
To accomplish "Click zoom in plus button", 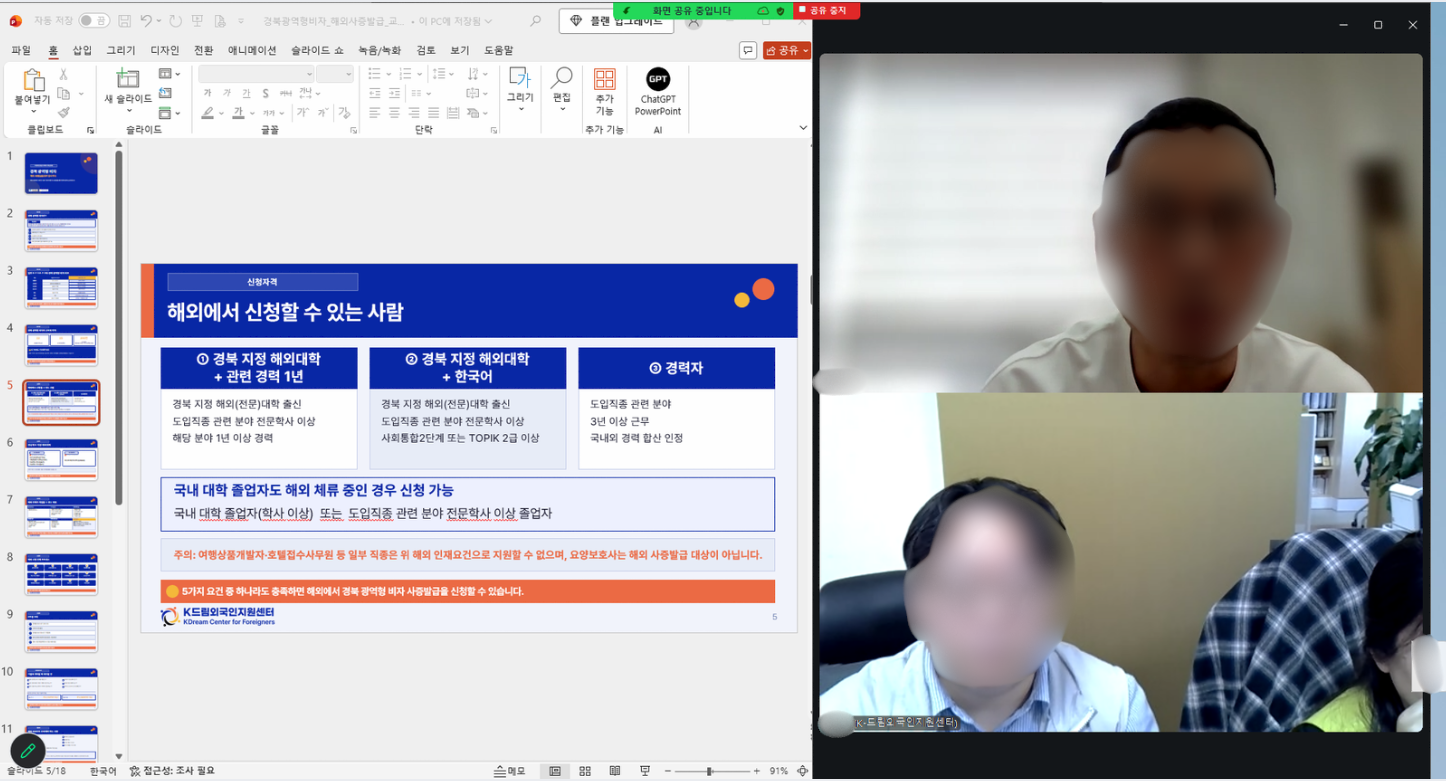I will click(757, 771).
